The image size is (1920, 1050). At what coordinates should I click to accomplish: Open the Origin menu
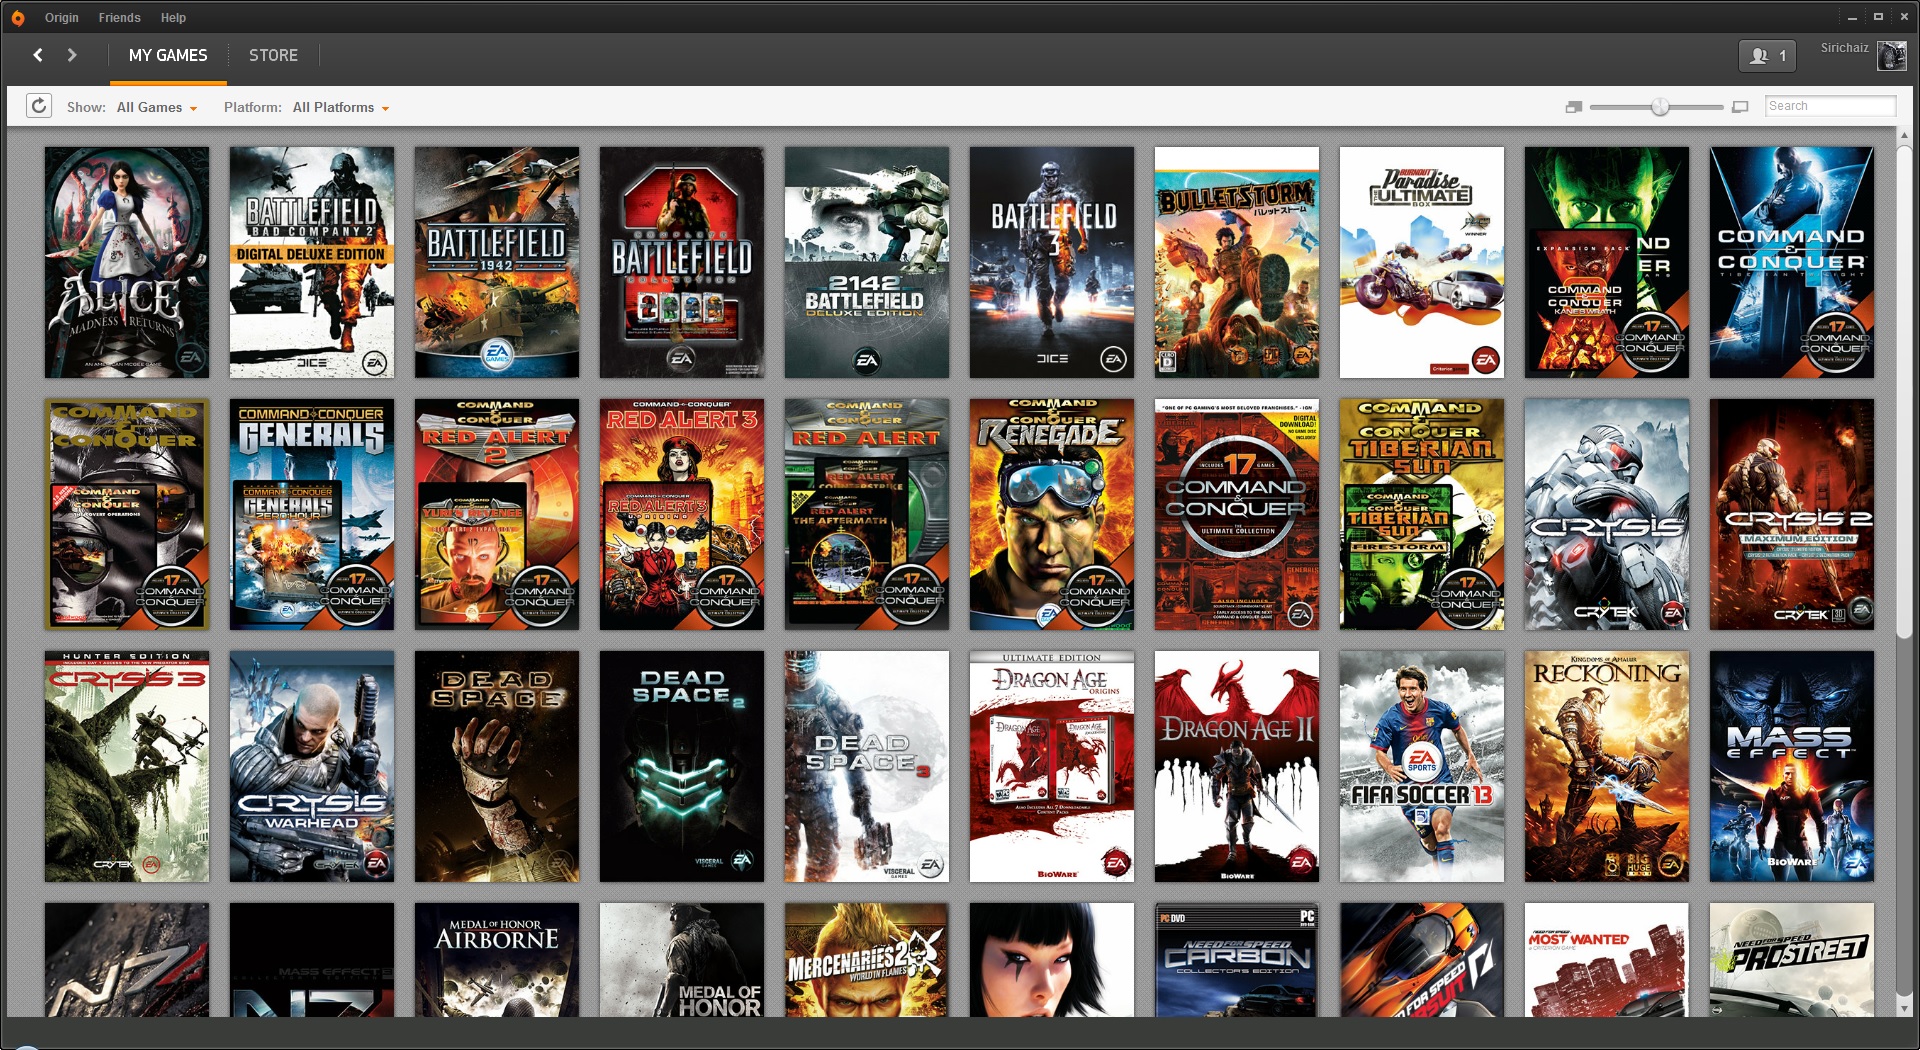[x=62, y=18]
